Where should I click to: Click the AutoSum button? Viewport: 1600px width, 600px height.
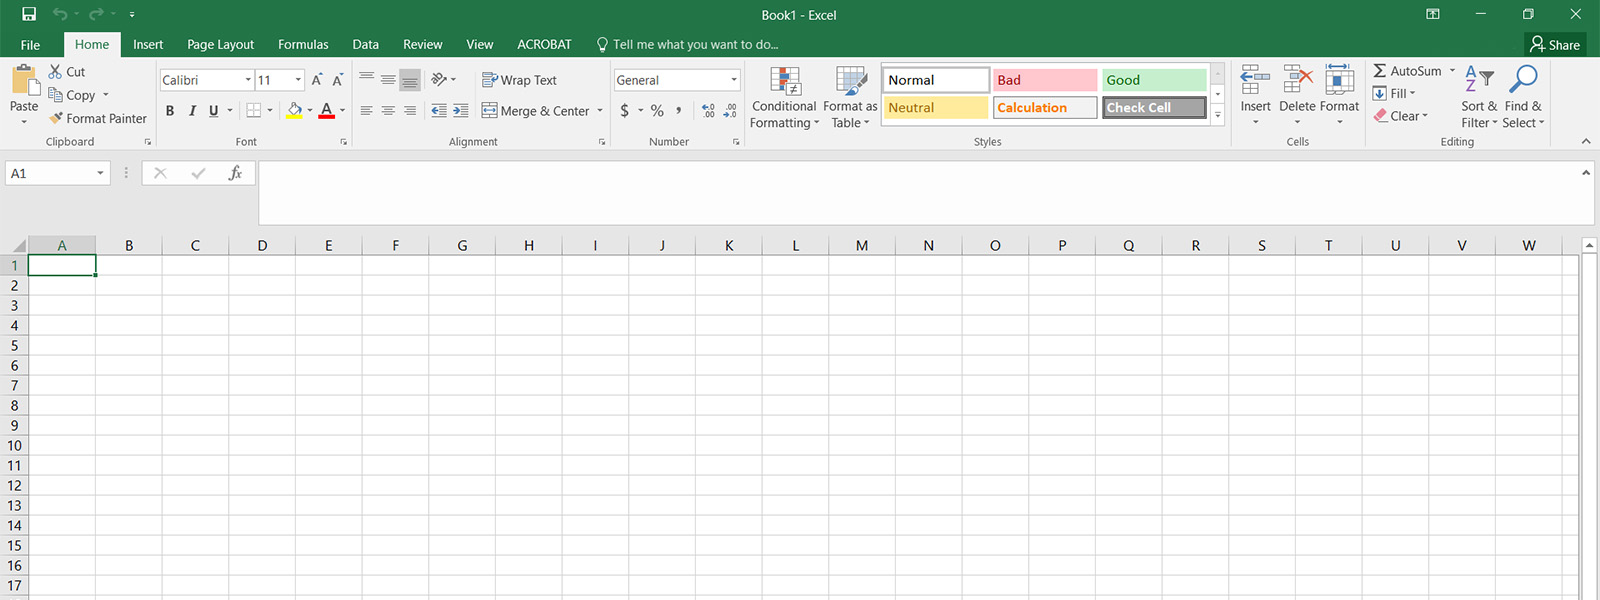point(1406,71)
